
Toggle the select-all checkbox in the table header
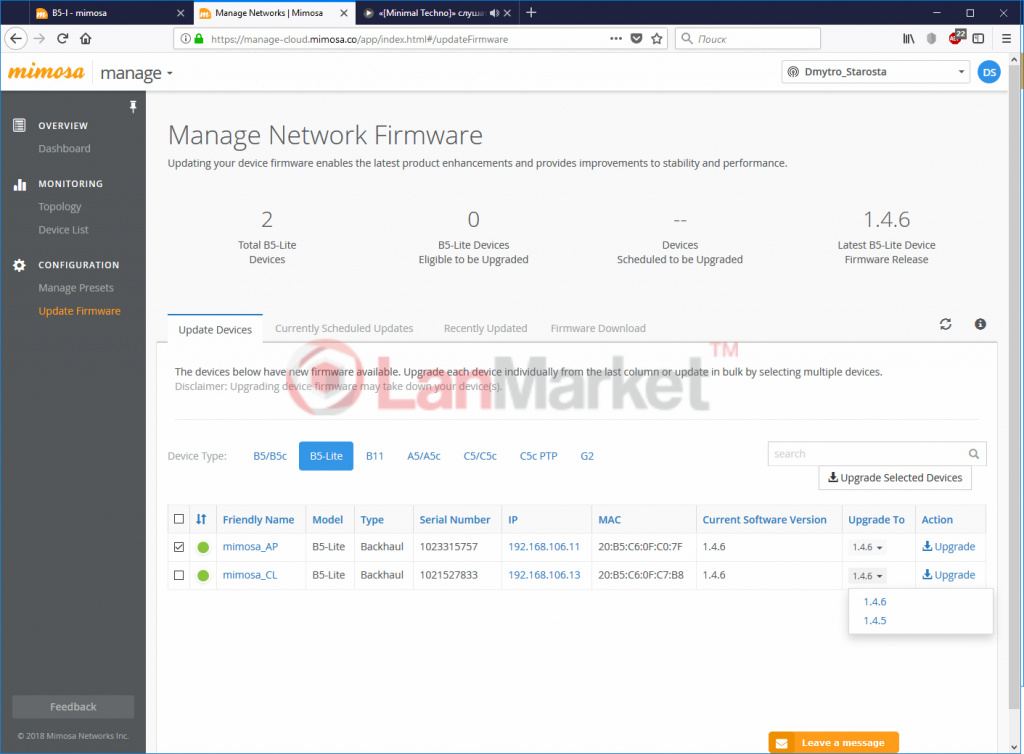click(x=179, y=519)
